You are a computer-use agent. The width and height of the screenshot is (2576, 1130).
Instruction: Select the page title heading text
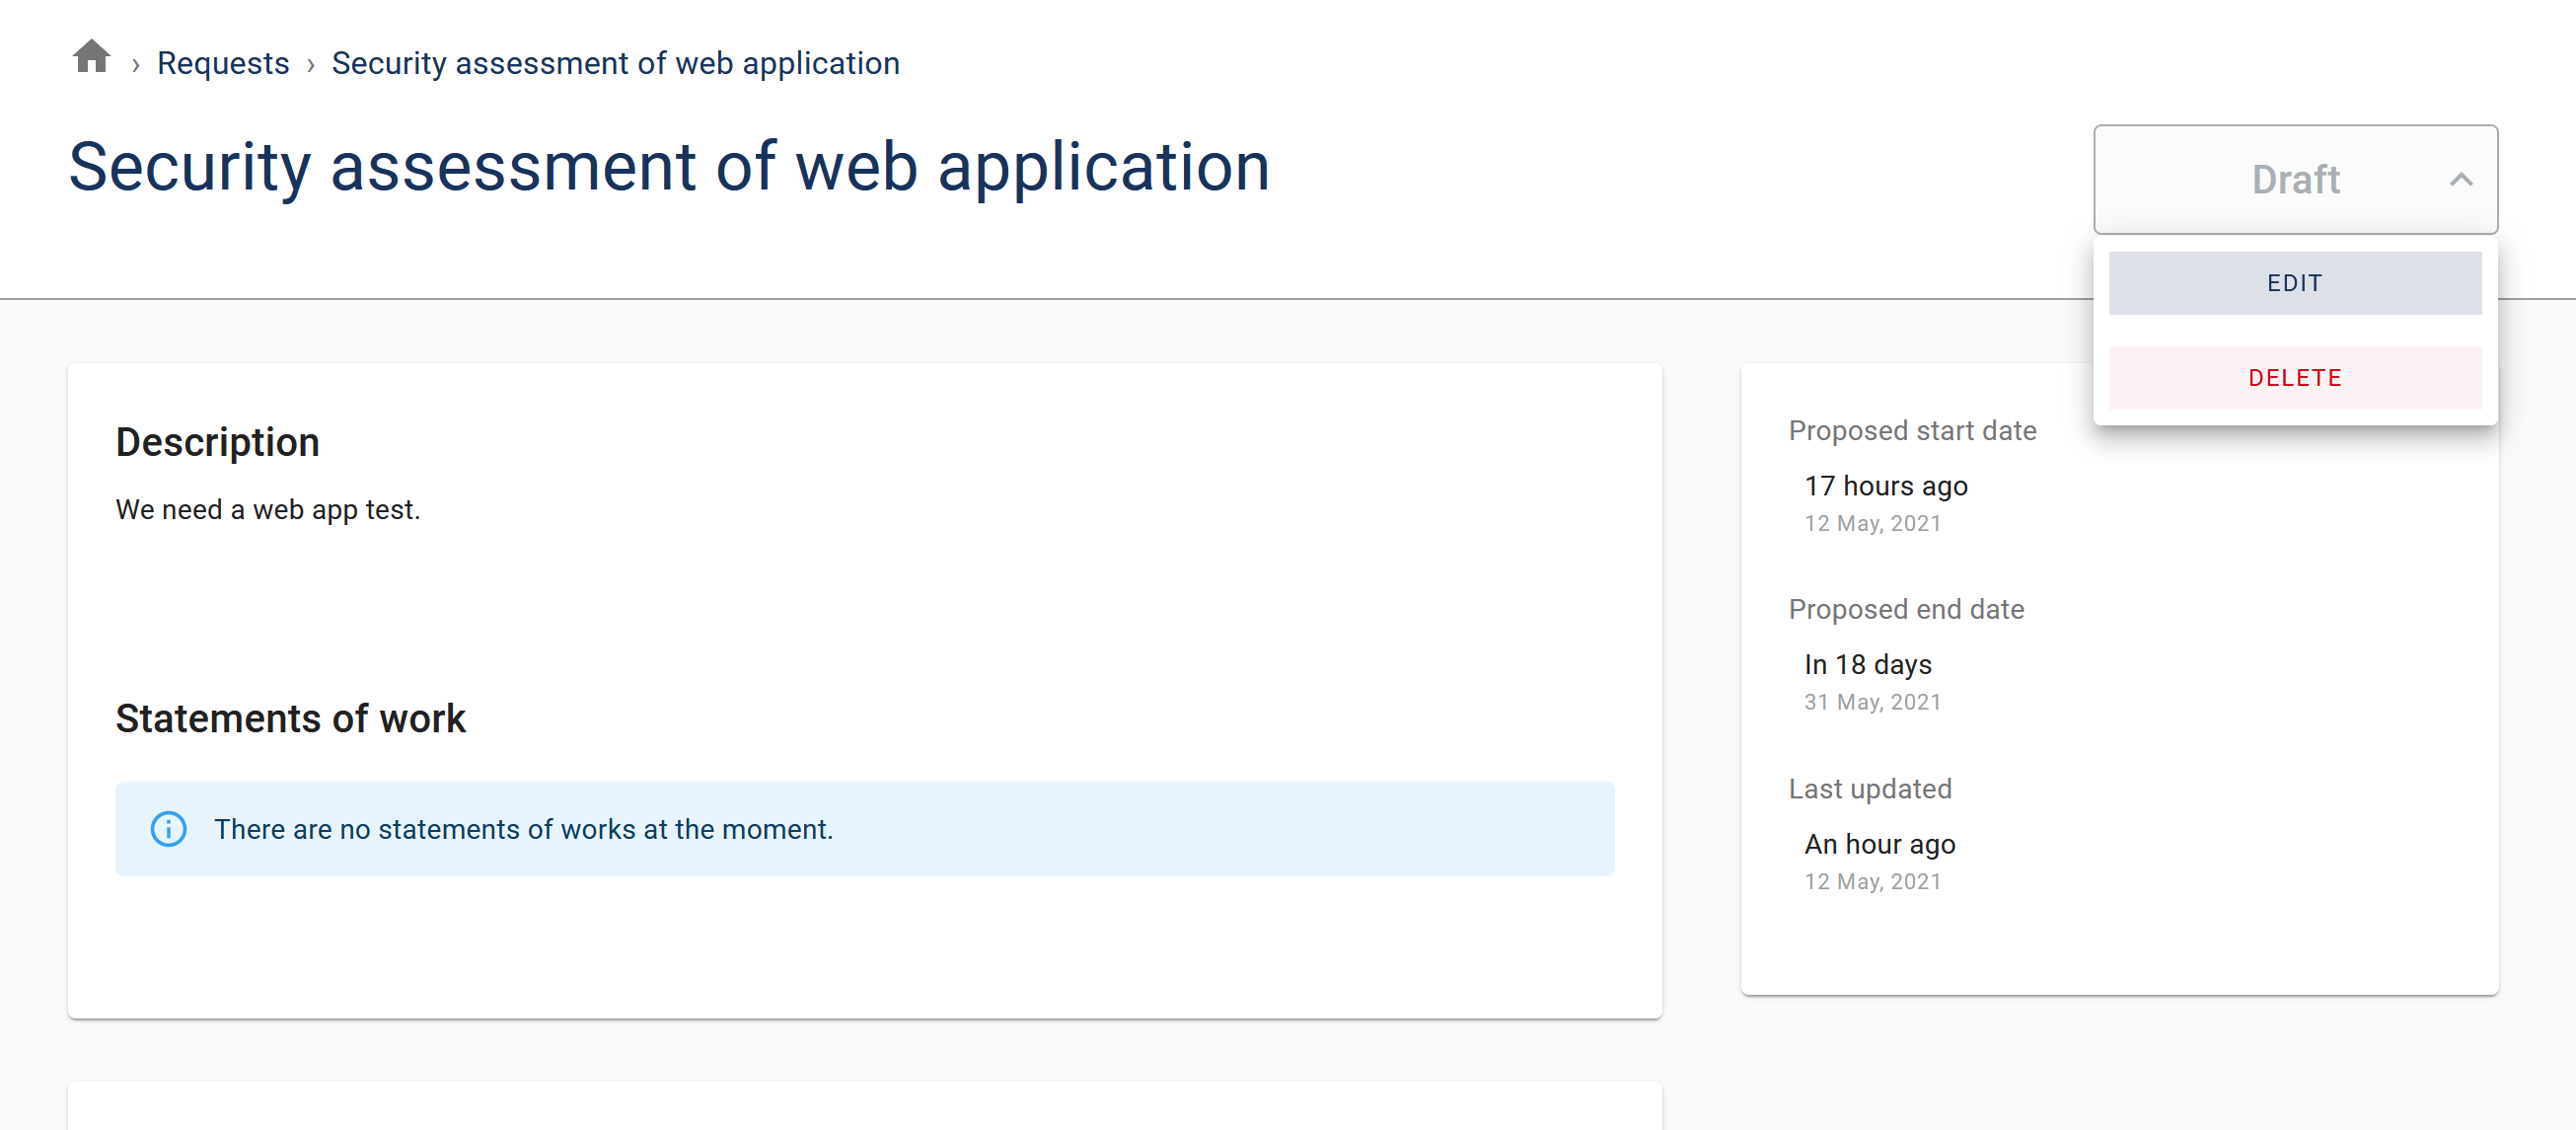click(x=669, y=167)
